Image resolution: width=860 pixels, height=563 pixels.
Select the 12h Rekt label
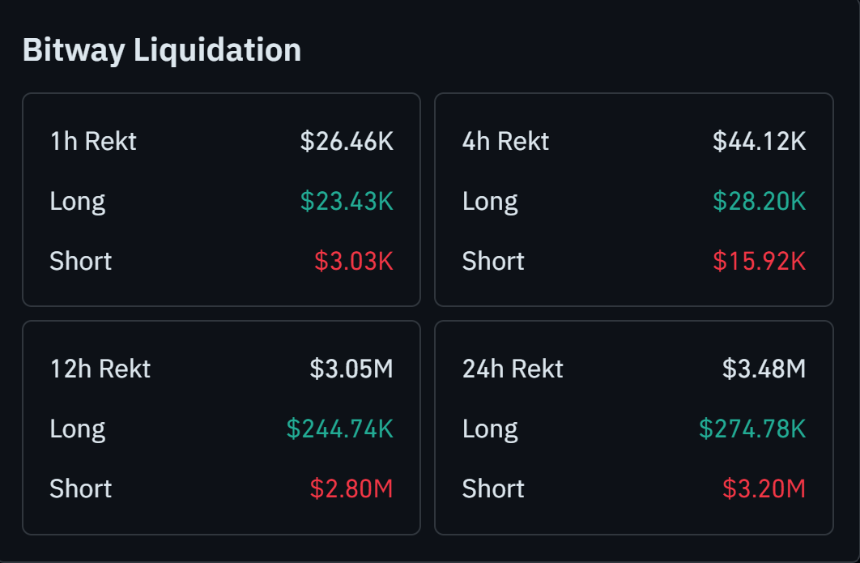click(100, 369)
